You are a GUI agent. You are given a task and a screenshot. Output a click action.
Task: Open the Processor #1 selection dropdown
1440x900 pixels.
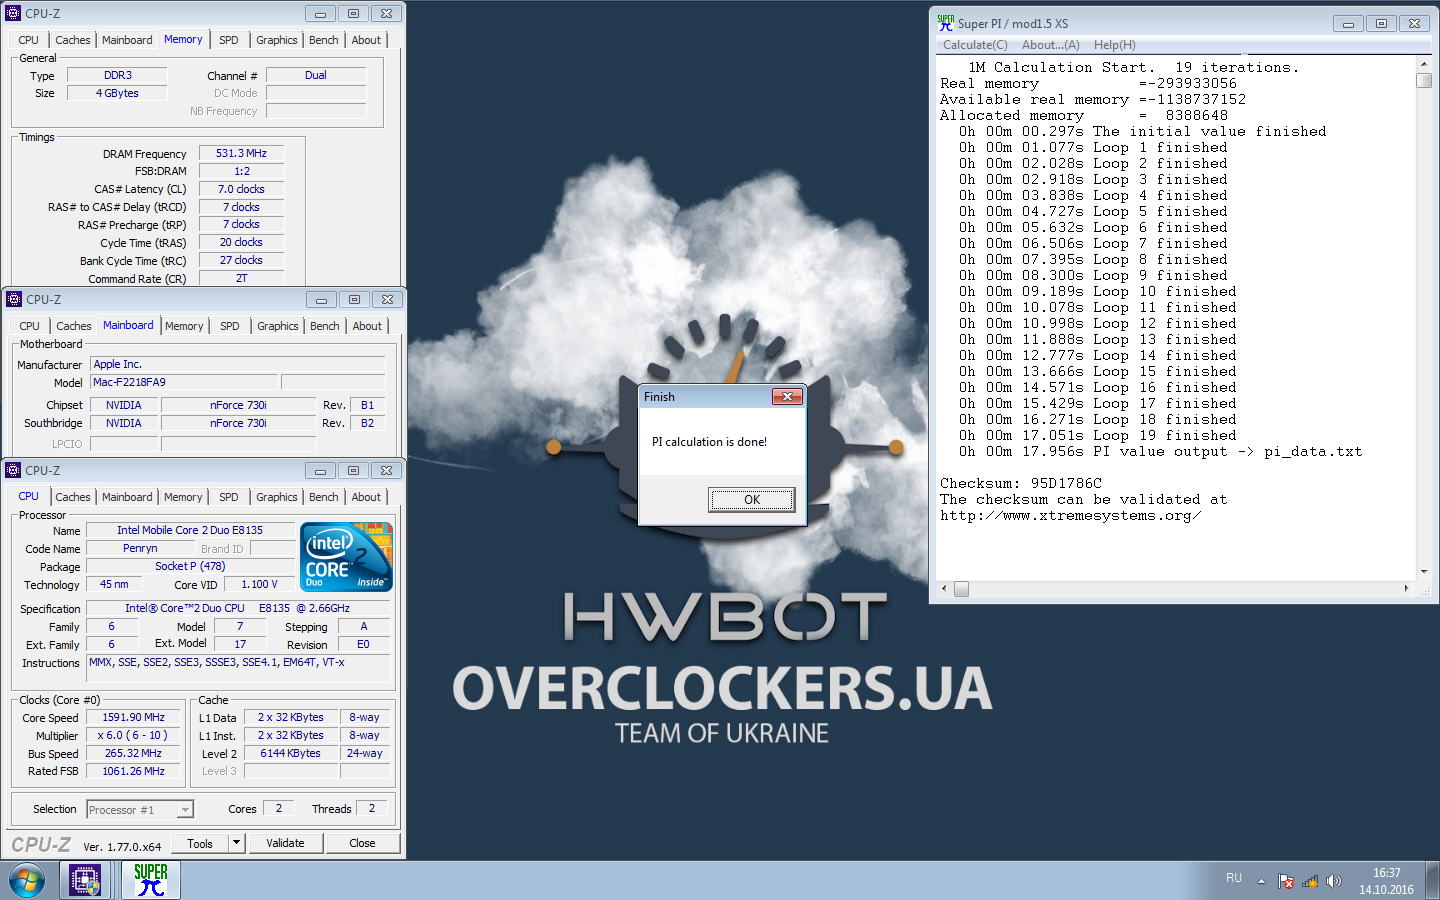click(140, 810)
